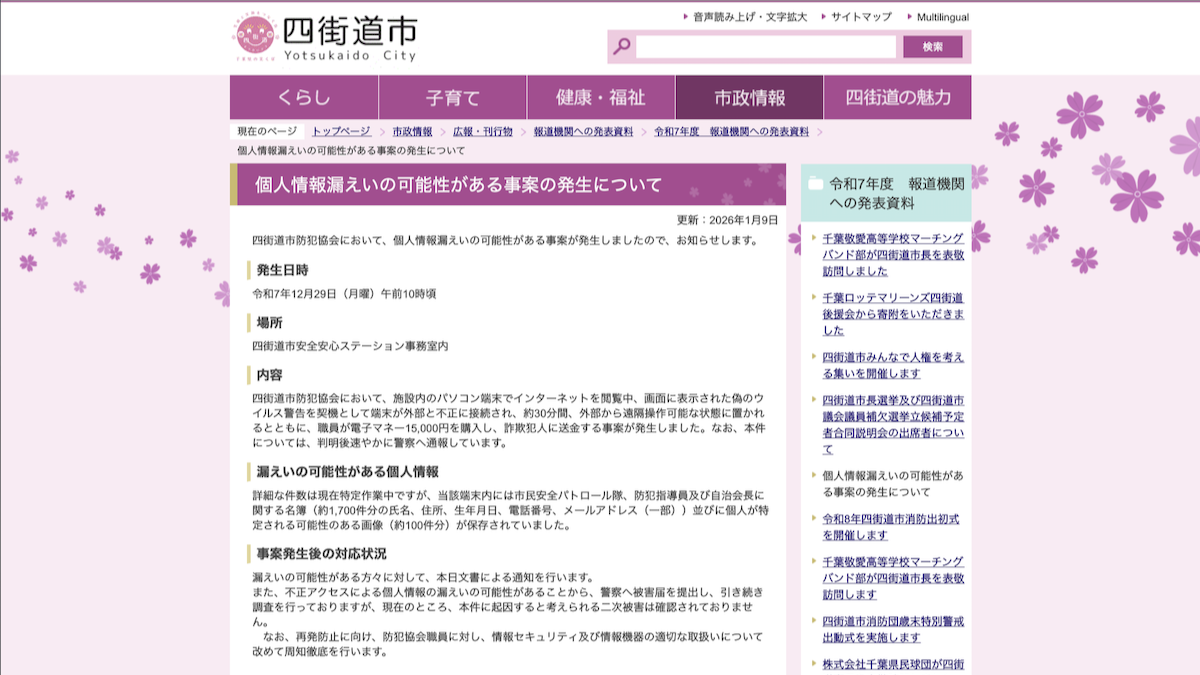Open 広報・刊行物 breadcrumb link

pos(483,132)
